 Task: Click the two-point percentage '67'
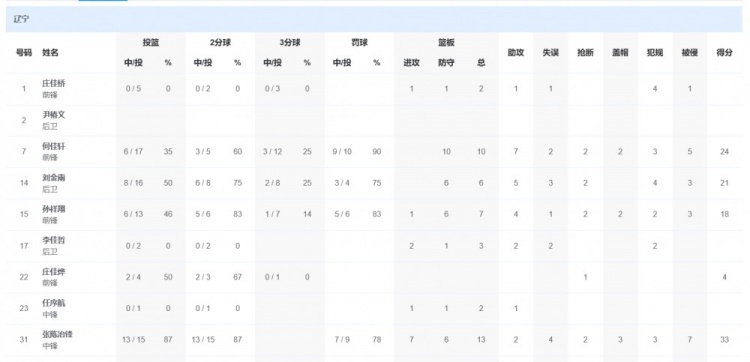(238, 277)
